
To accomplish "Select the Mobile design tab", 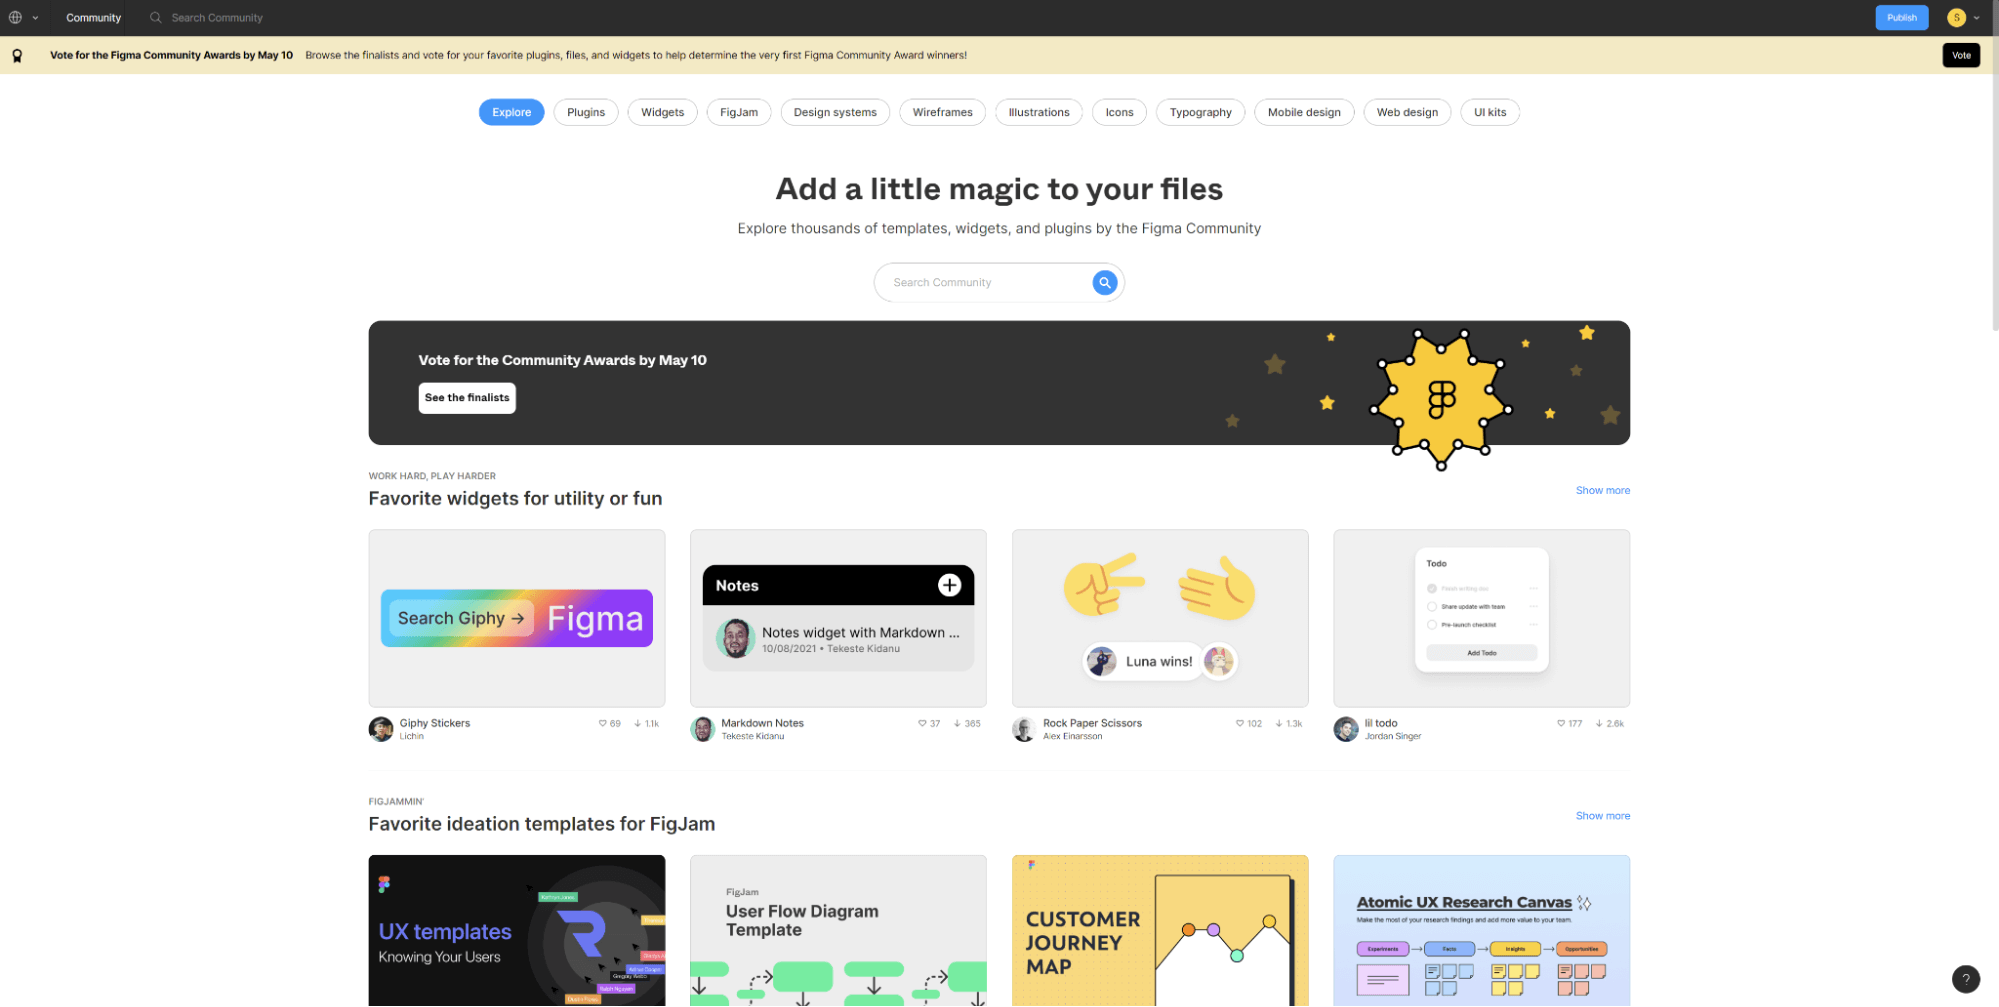I will tap(1304, 112).
